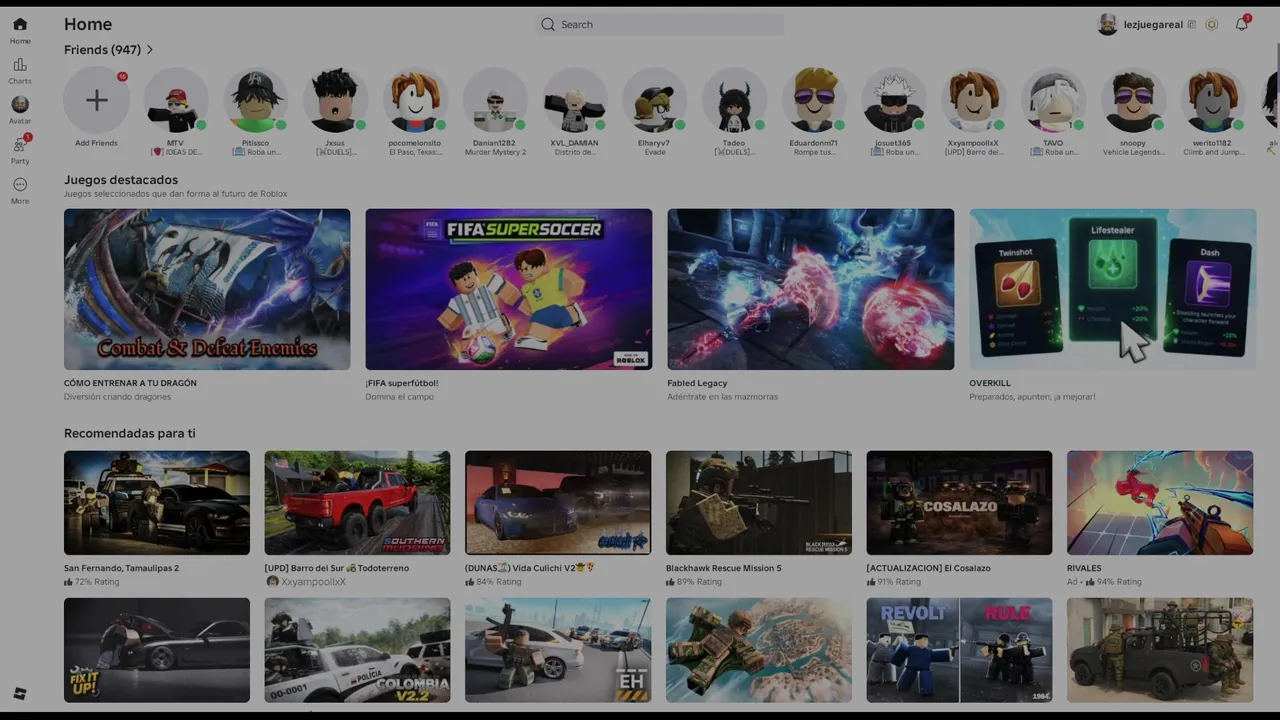The width and height of the screenshot is (1280, 720).
Task: Expand the Friends (947) chevron
Action: 150,50
